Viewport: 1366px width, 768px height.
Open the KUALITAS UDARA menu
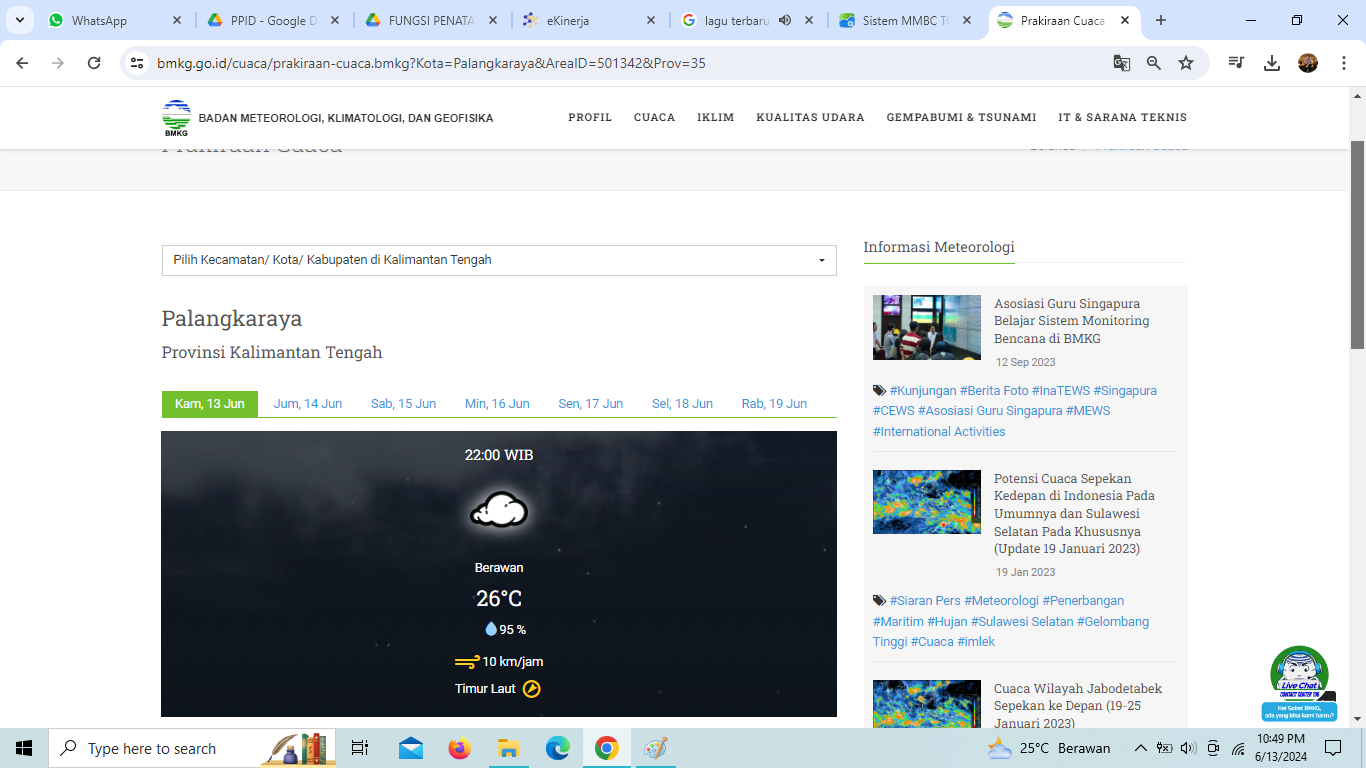click(810, 117)
